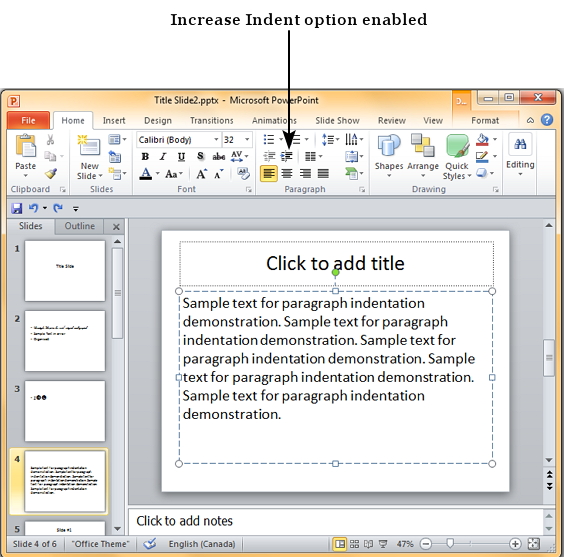Run spell check from the status bar icon

point(150,544)
